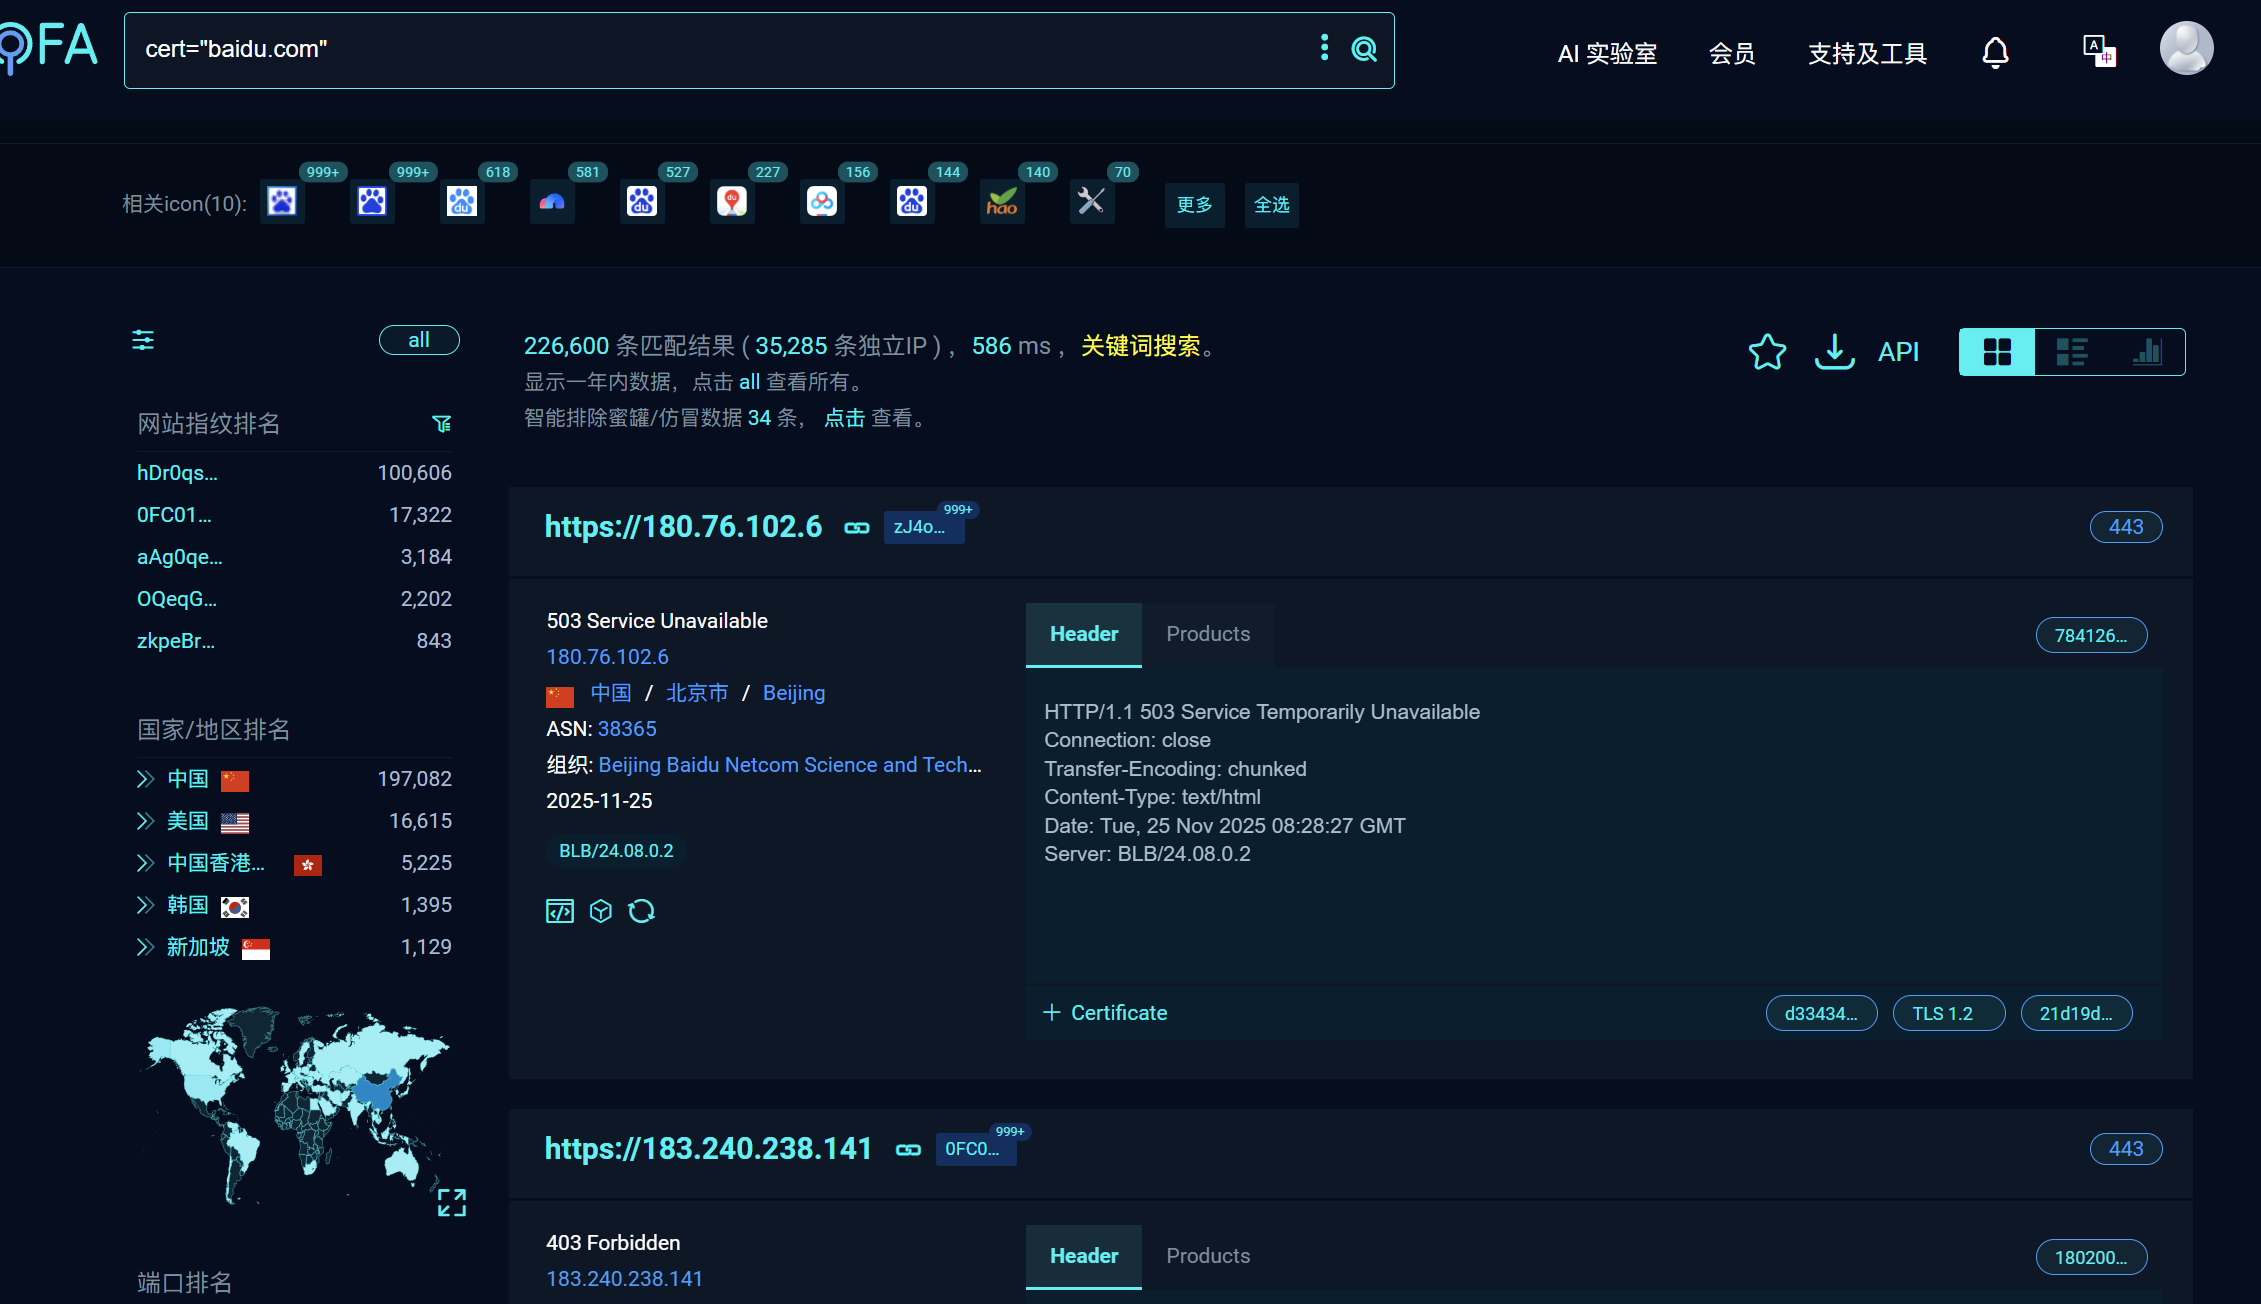Expand the 美国 country entry
This screenshot has width=2261, height=1304.
[146, 821]
